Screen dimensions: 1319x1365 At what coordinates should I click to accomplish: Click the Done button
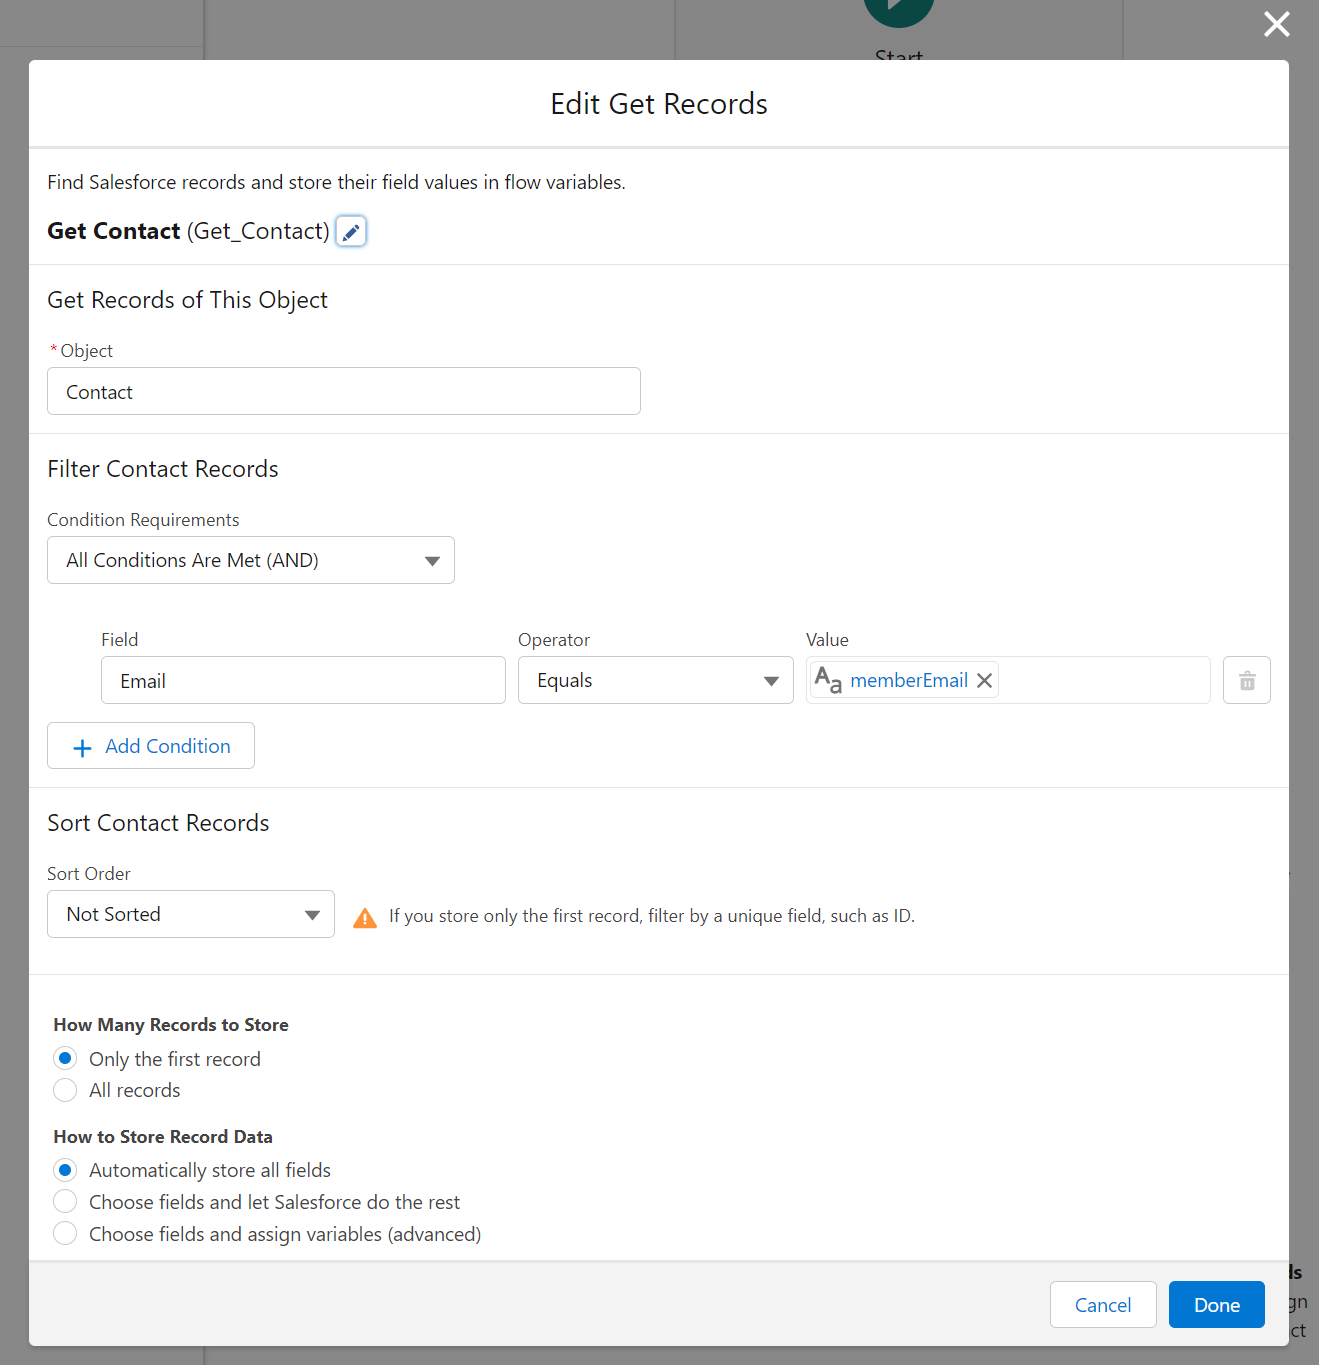pos(1216,1305)
